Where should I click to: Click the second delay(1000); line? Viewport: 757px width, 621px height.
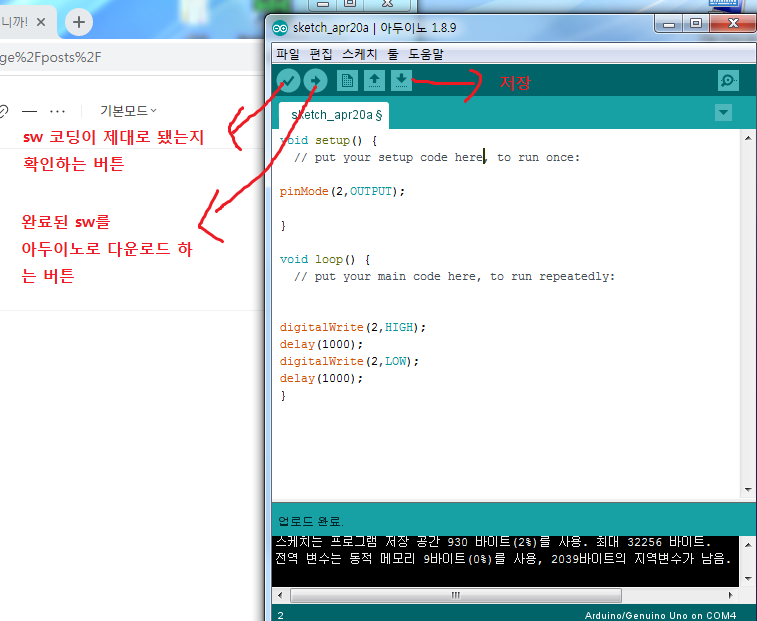[321, 378]
